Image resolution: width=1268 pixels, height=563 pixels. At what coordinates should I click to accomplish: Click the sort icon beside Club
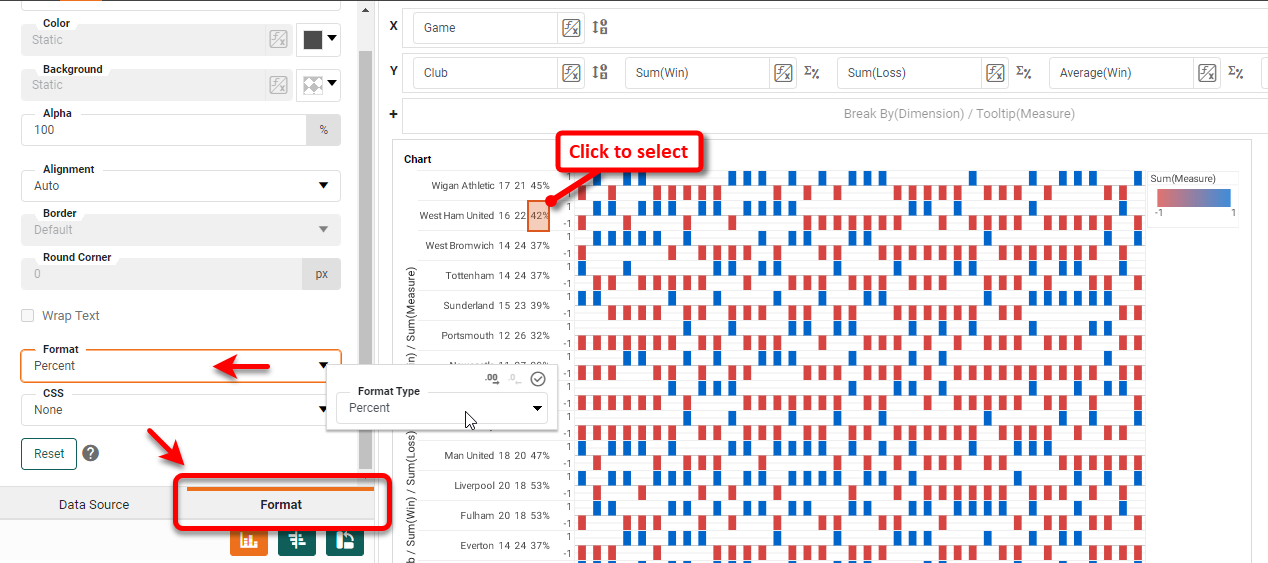pos(600,73)
